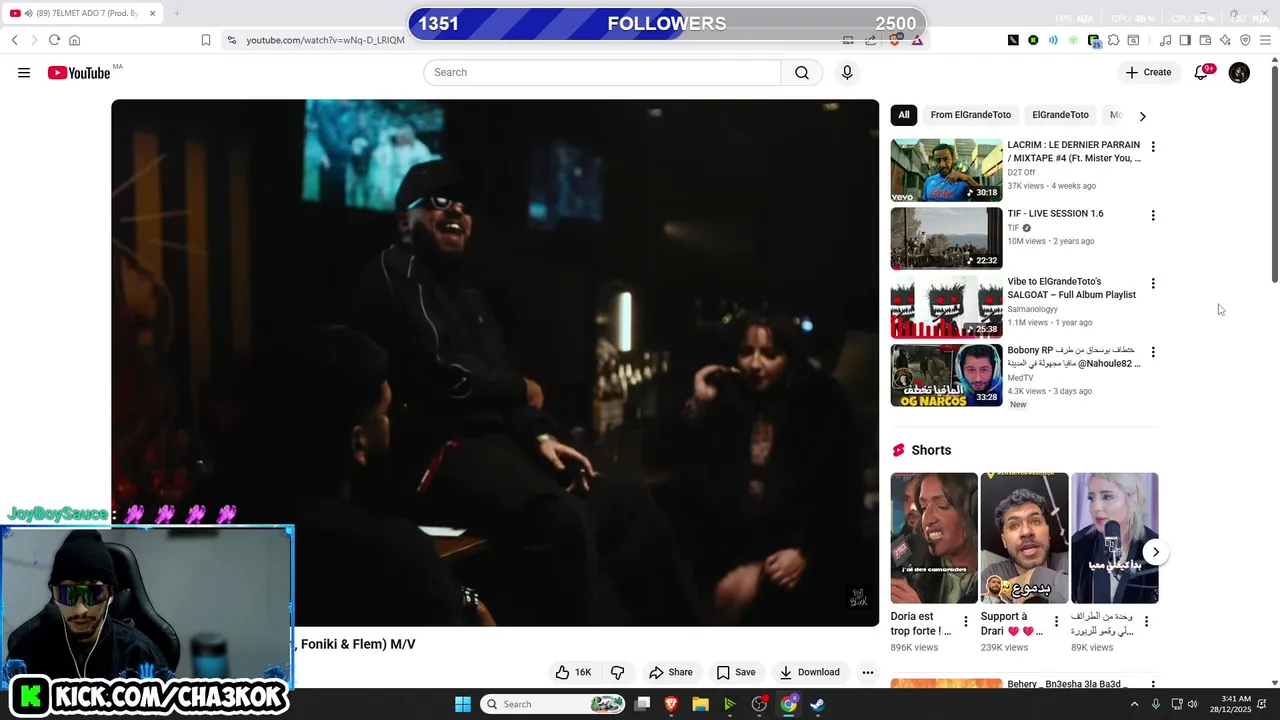The width and height of the screenshot is (1280, 720).
Task: Open Task View on taskbar
Action: pos(642,704)
